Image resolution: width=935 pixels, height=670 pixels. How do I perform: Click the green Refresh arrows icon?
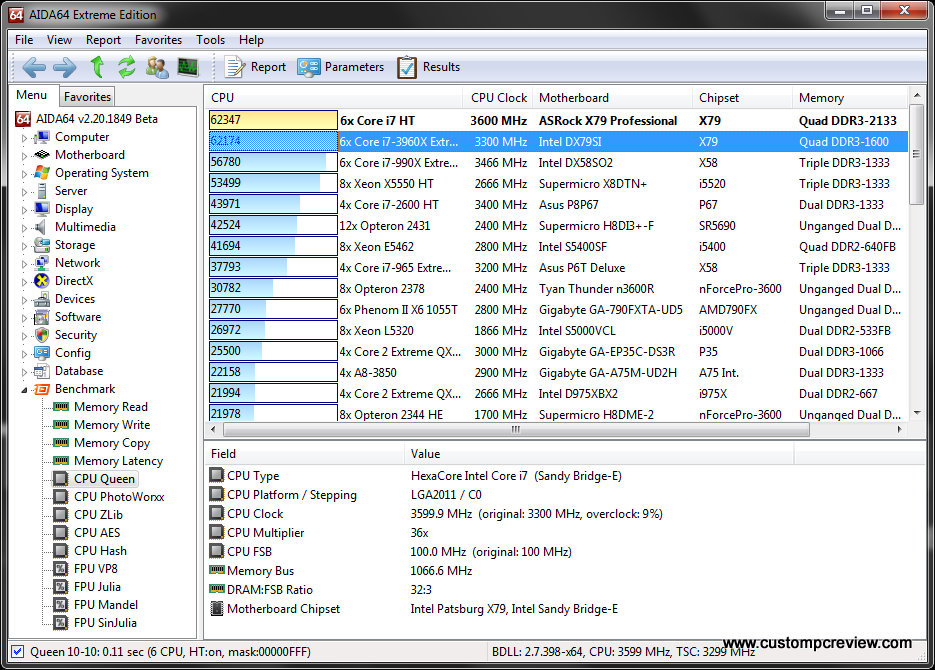tap(126, 67)
